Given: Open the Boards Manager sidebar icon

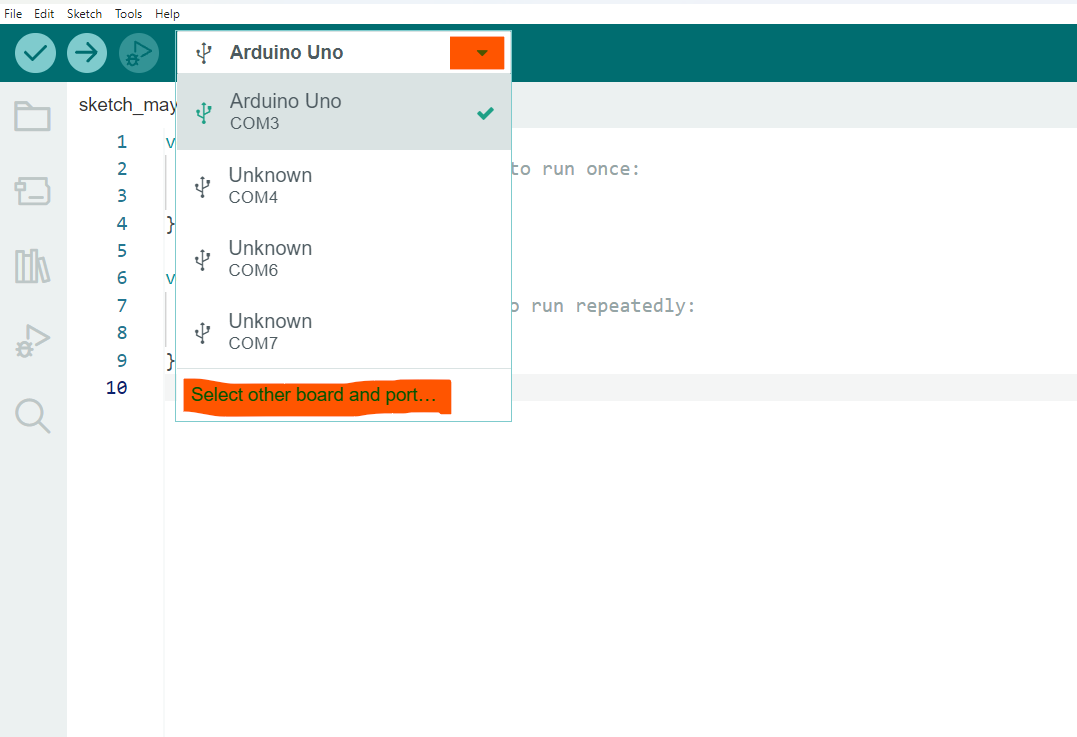Looking at the screenshot, I should [x=32, y=191].
